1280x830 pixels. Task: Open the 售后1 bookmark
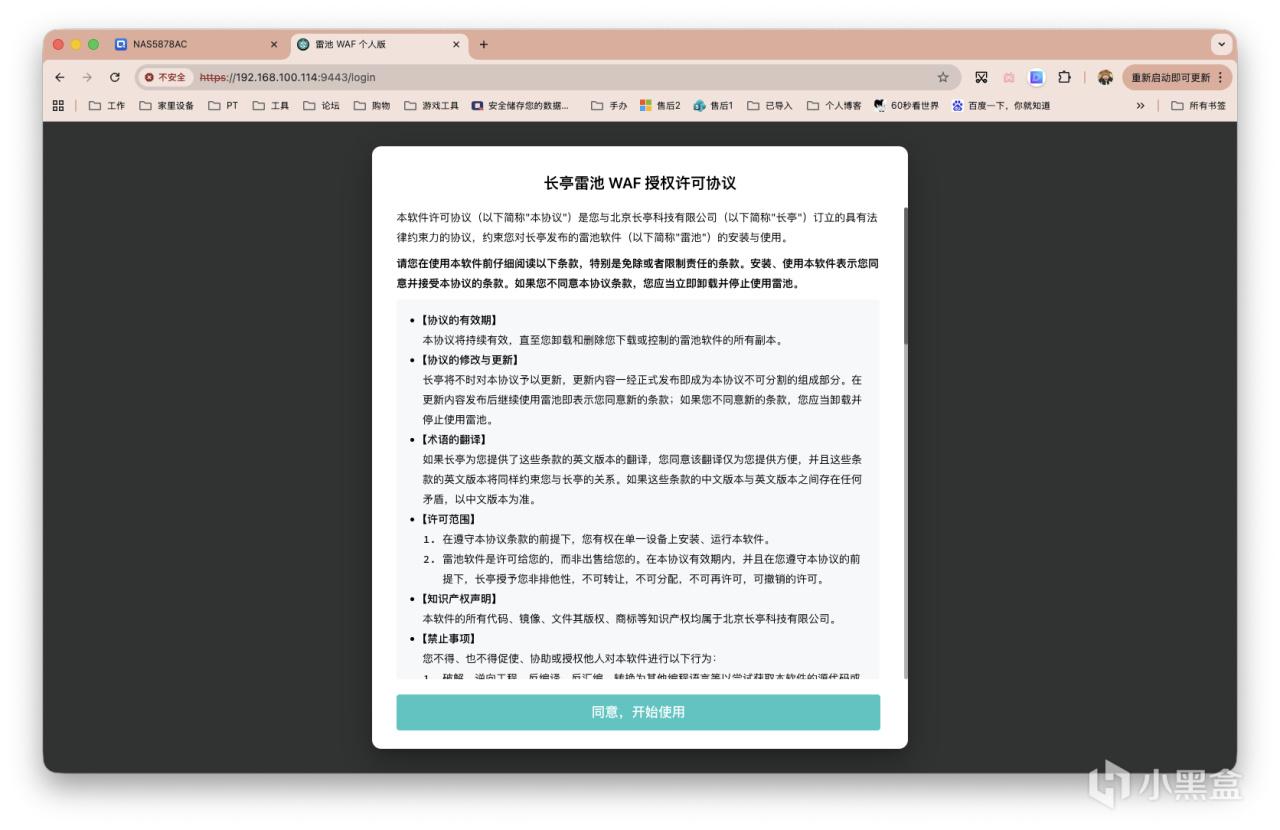713,105
